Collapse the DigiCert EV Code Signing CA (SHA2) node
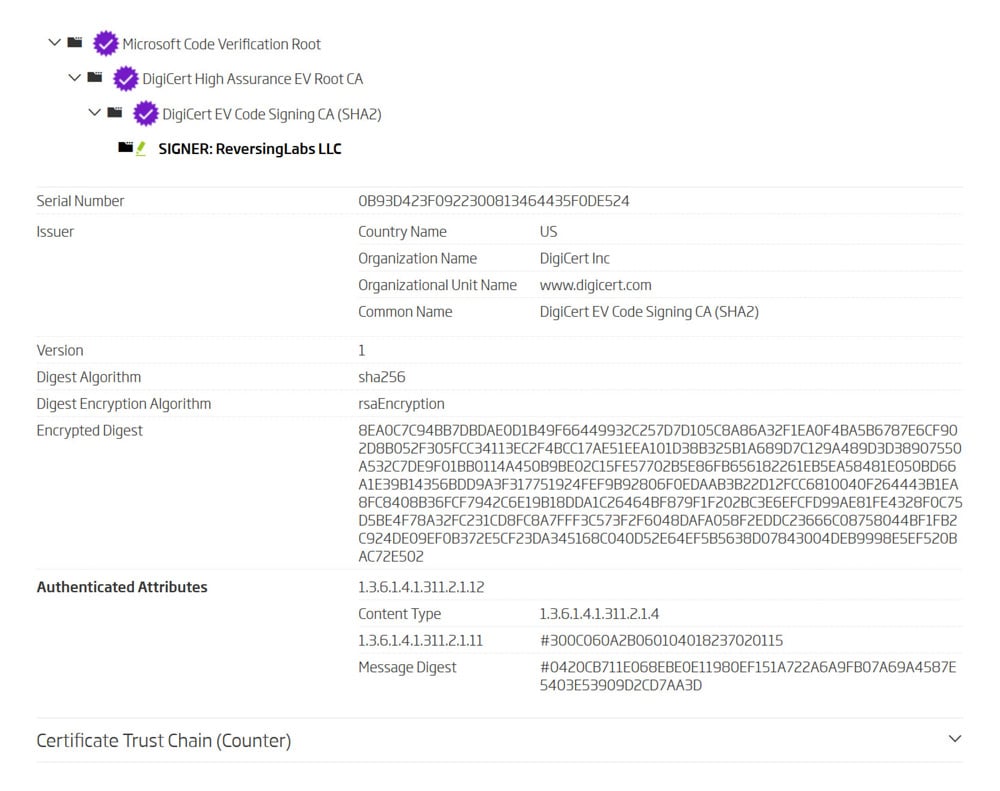 tap(94, 112)
